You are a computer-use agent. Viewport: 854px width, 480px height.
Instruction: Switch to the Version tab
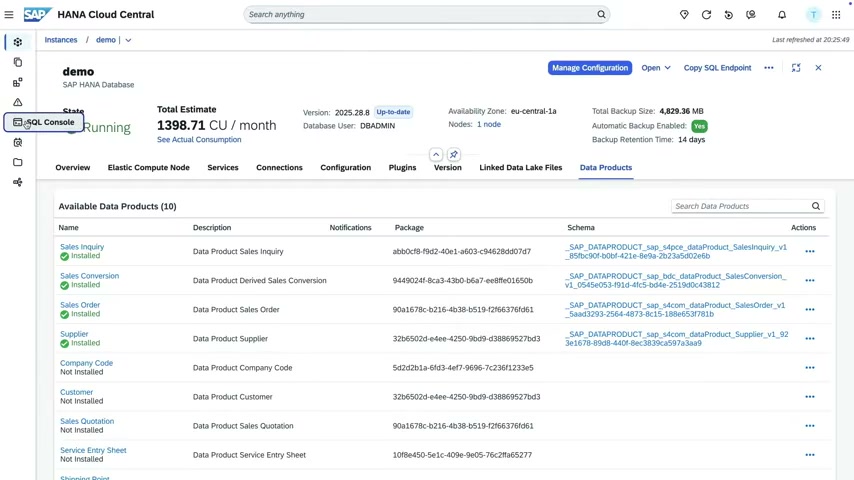coord(448,167)
